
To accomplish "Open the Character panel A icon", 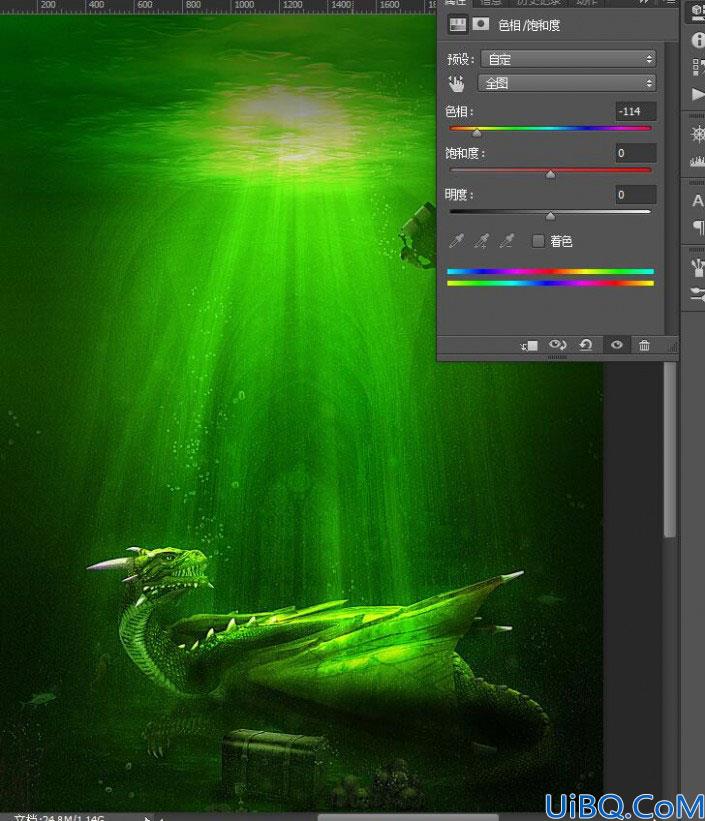I will (x=698, y=201).
